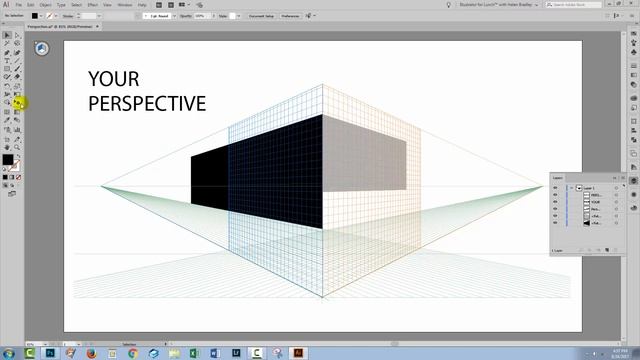640x360 pixels.
Task: Select the Shape Builder tool
Action: coord(7,103)
